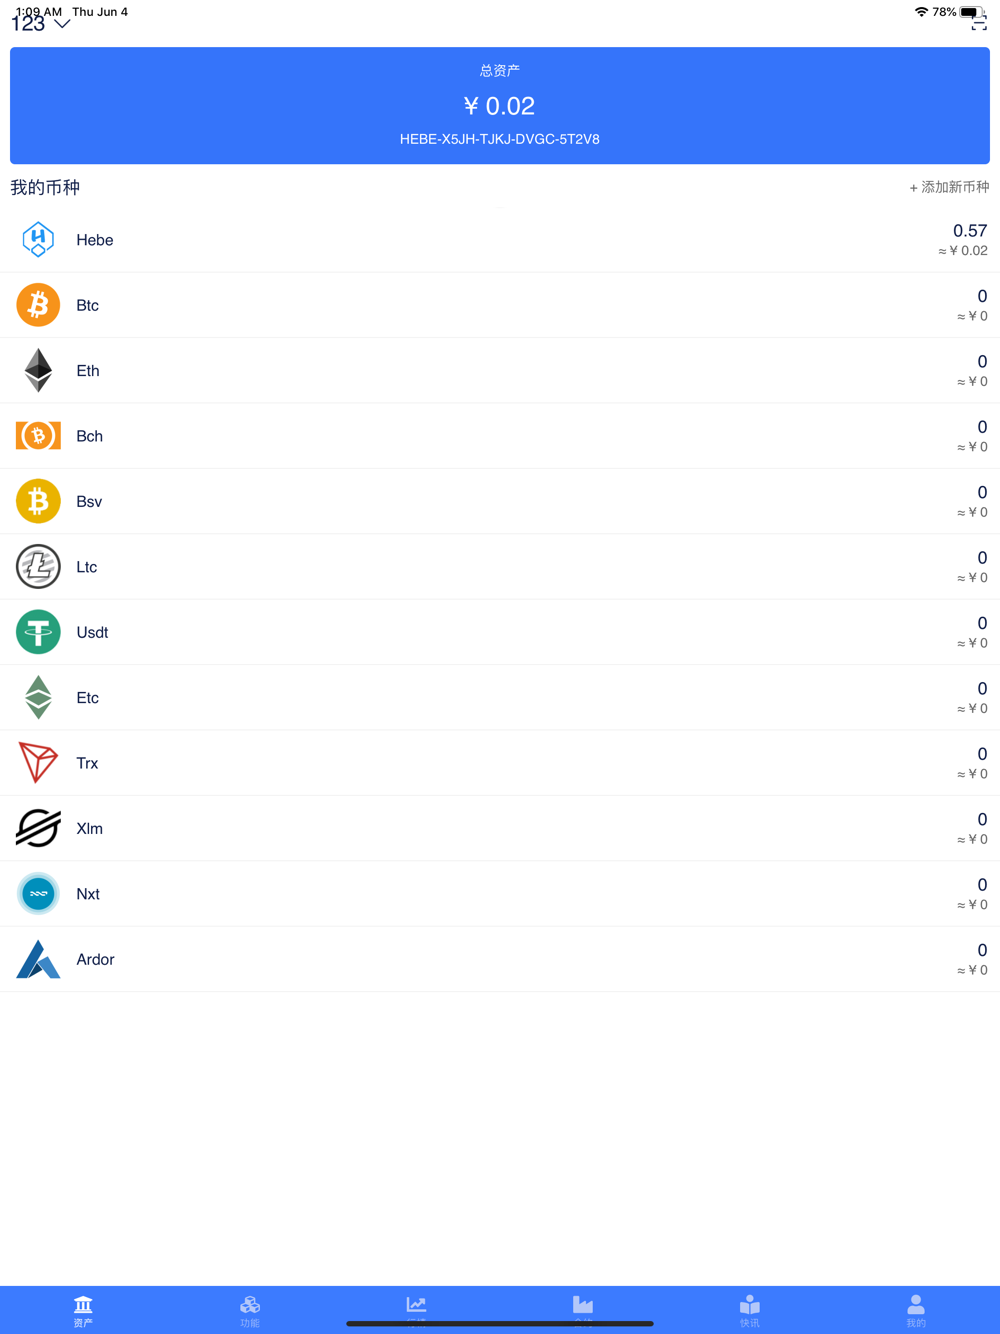Select the Btc bitcoin icon
1000x1334 pixels.
coord(38,305)
